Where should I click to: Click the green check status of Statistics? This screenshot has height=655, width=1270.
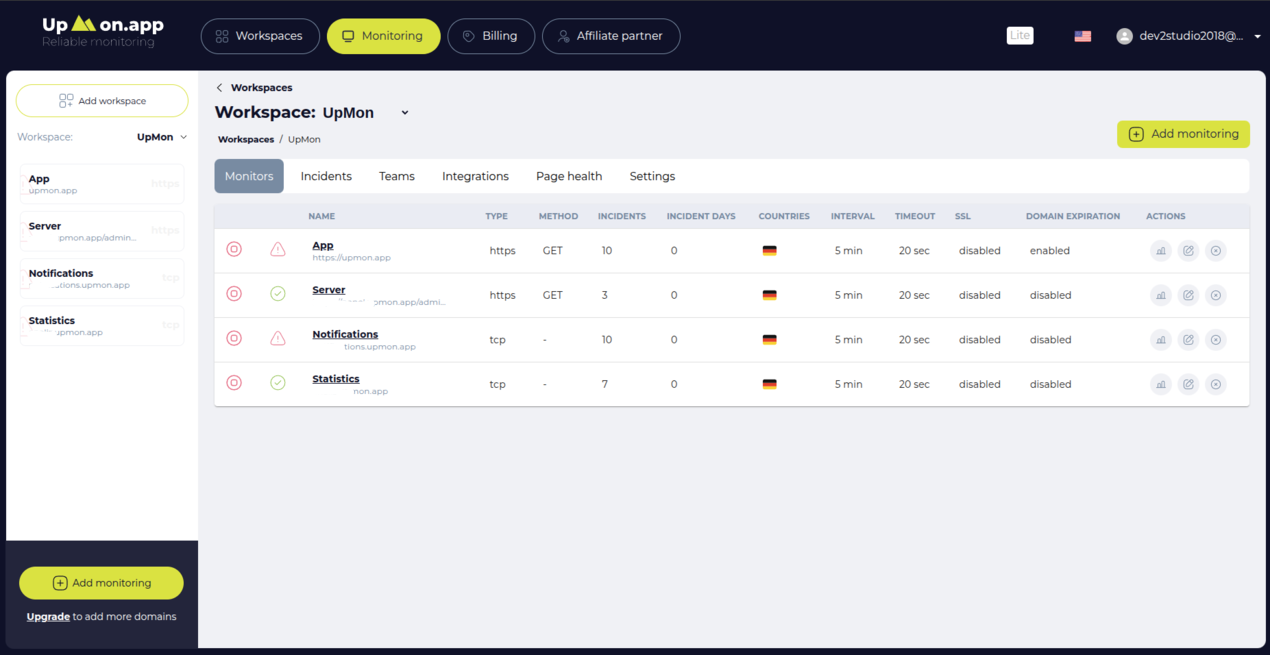278,382
